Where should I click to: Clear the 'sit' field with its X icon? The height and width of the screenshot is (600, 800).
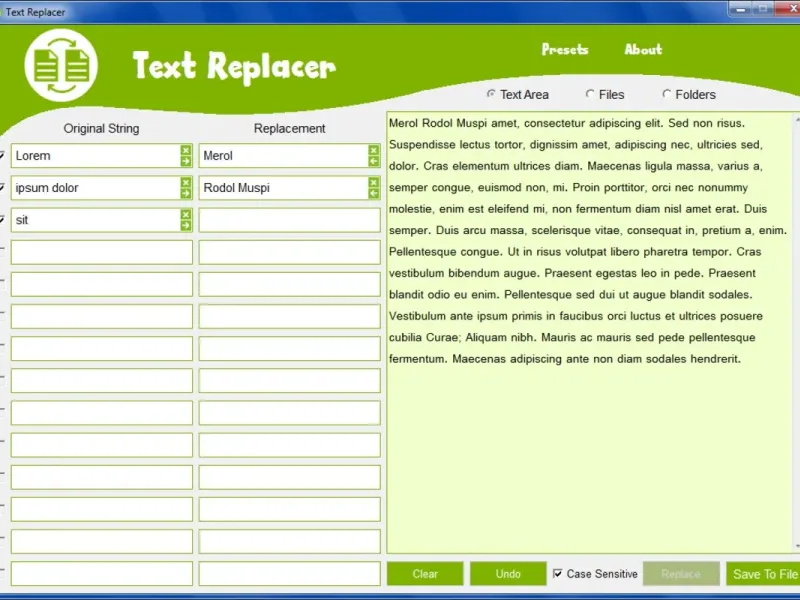186,214
